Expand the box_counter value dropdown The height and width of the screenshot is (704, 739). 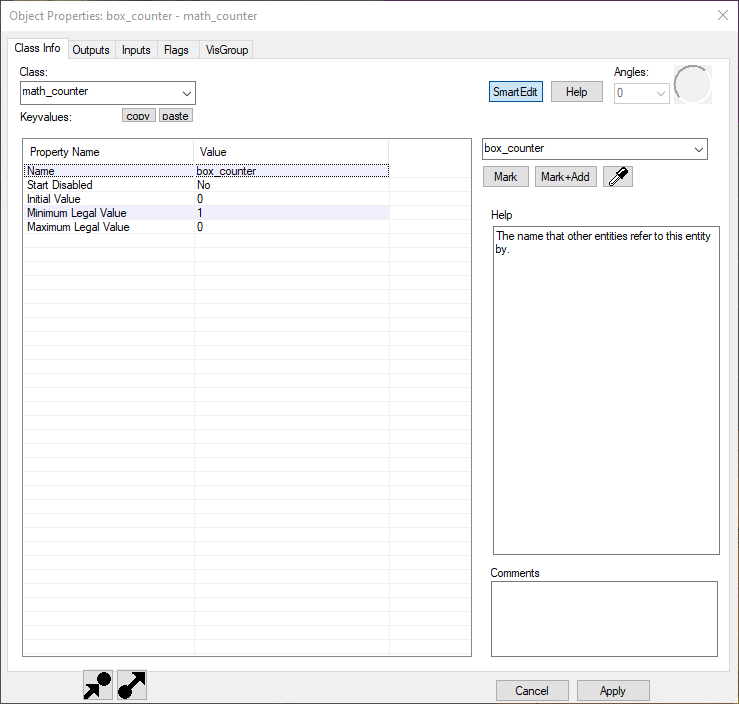[698, 149]
